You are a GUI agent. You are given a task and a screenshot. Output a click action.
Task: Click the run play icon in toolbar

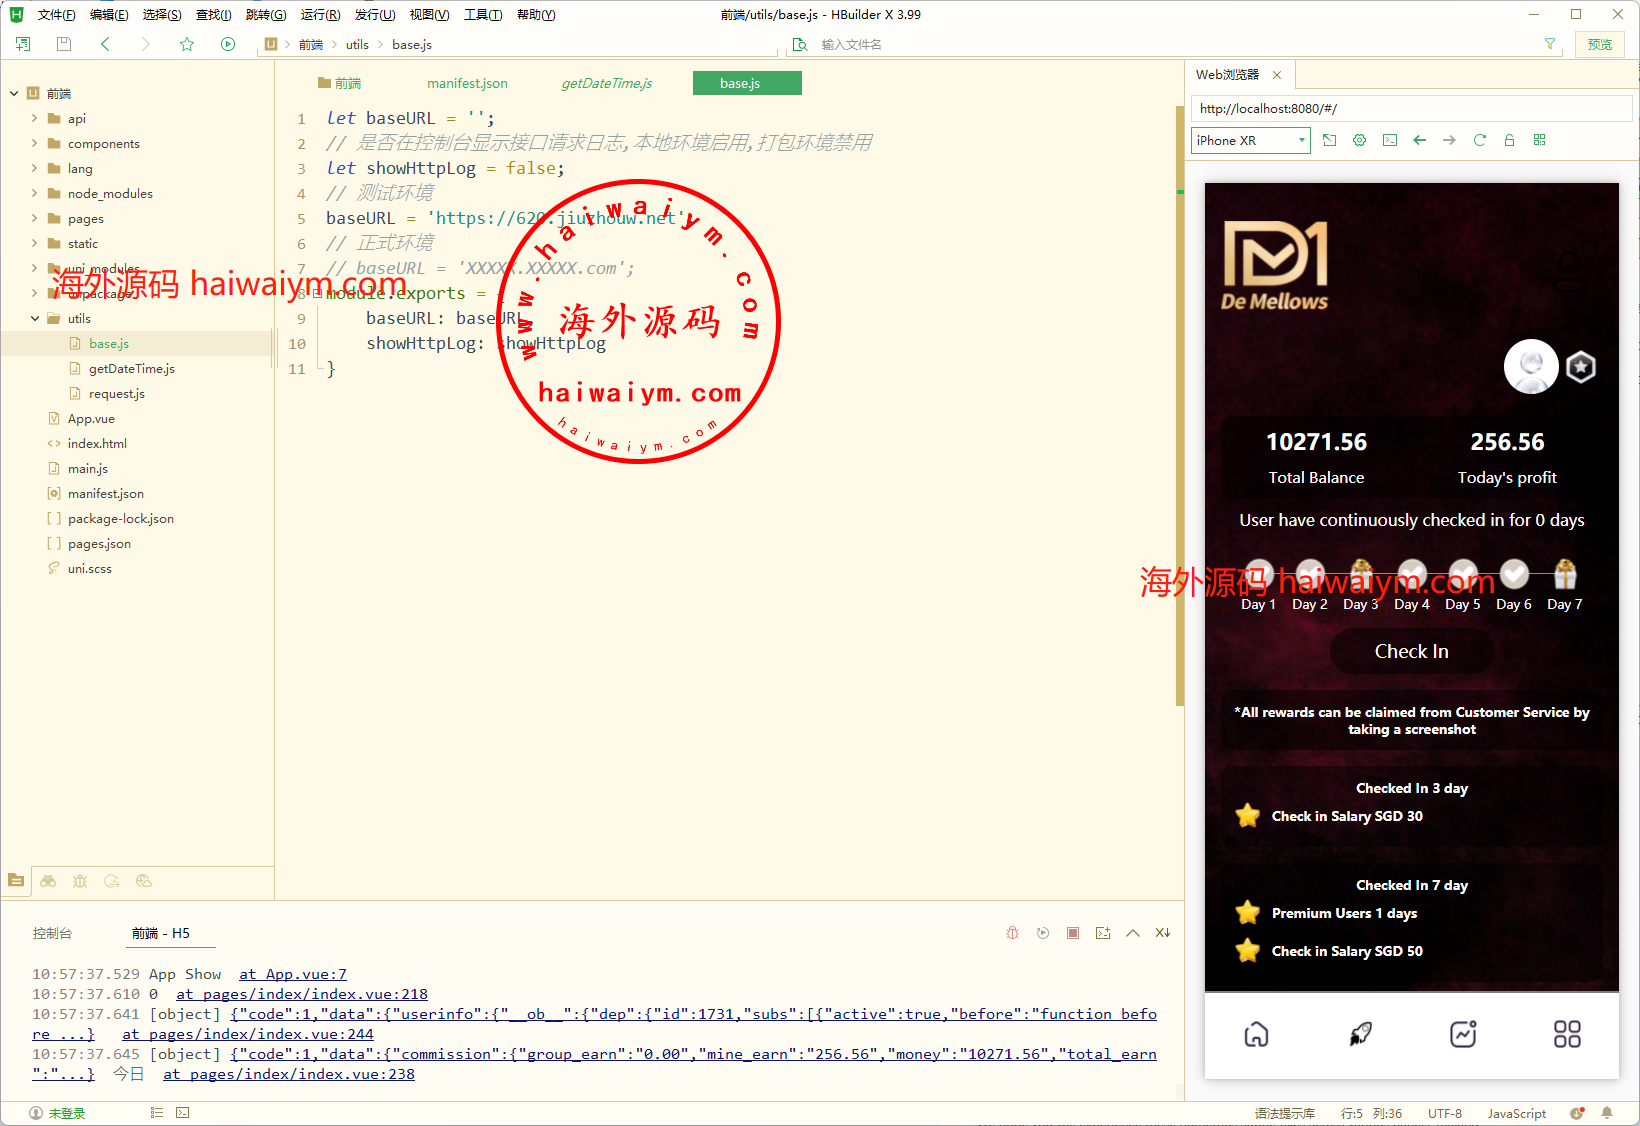pyautogui.click(x=228, y=44)
